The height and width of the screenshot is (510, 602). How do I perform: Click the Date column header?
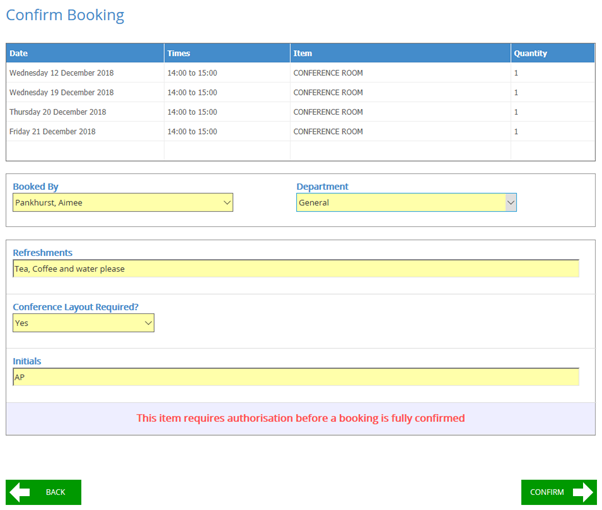pos(85,53)
